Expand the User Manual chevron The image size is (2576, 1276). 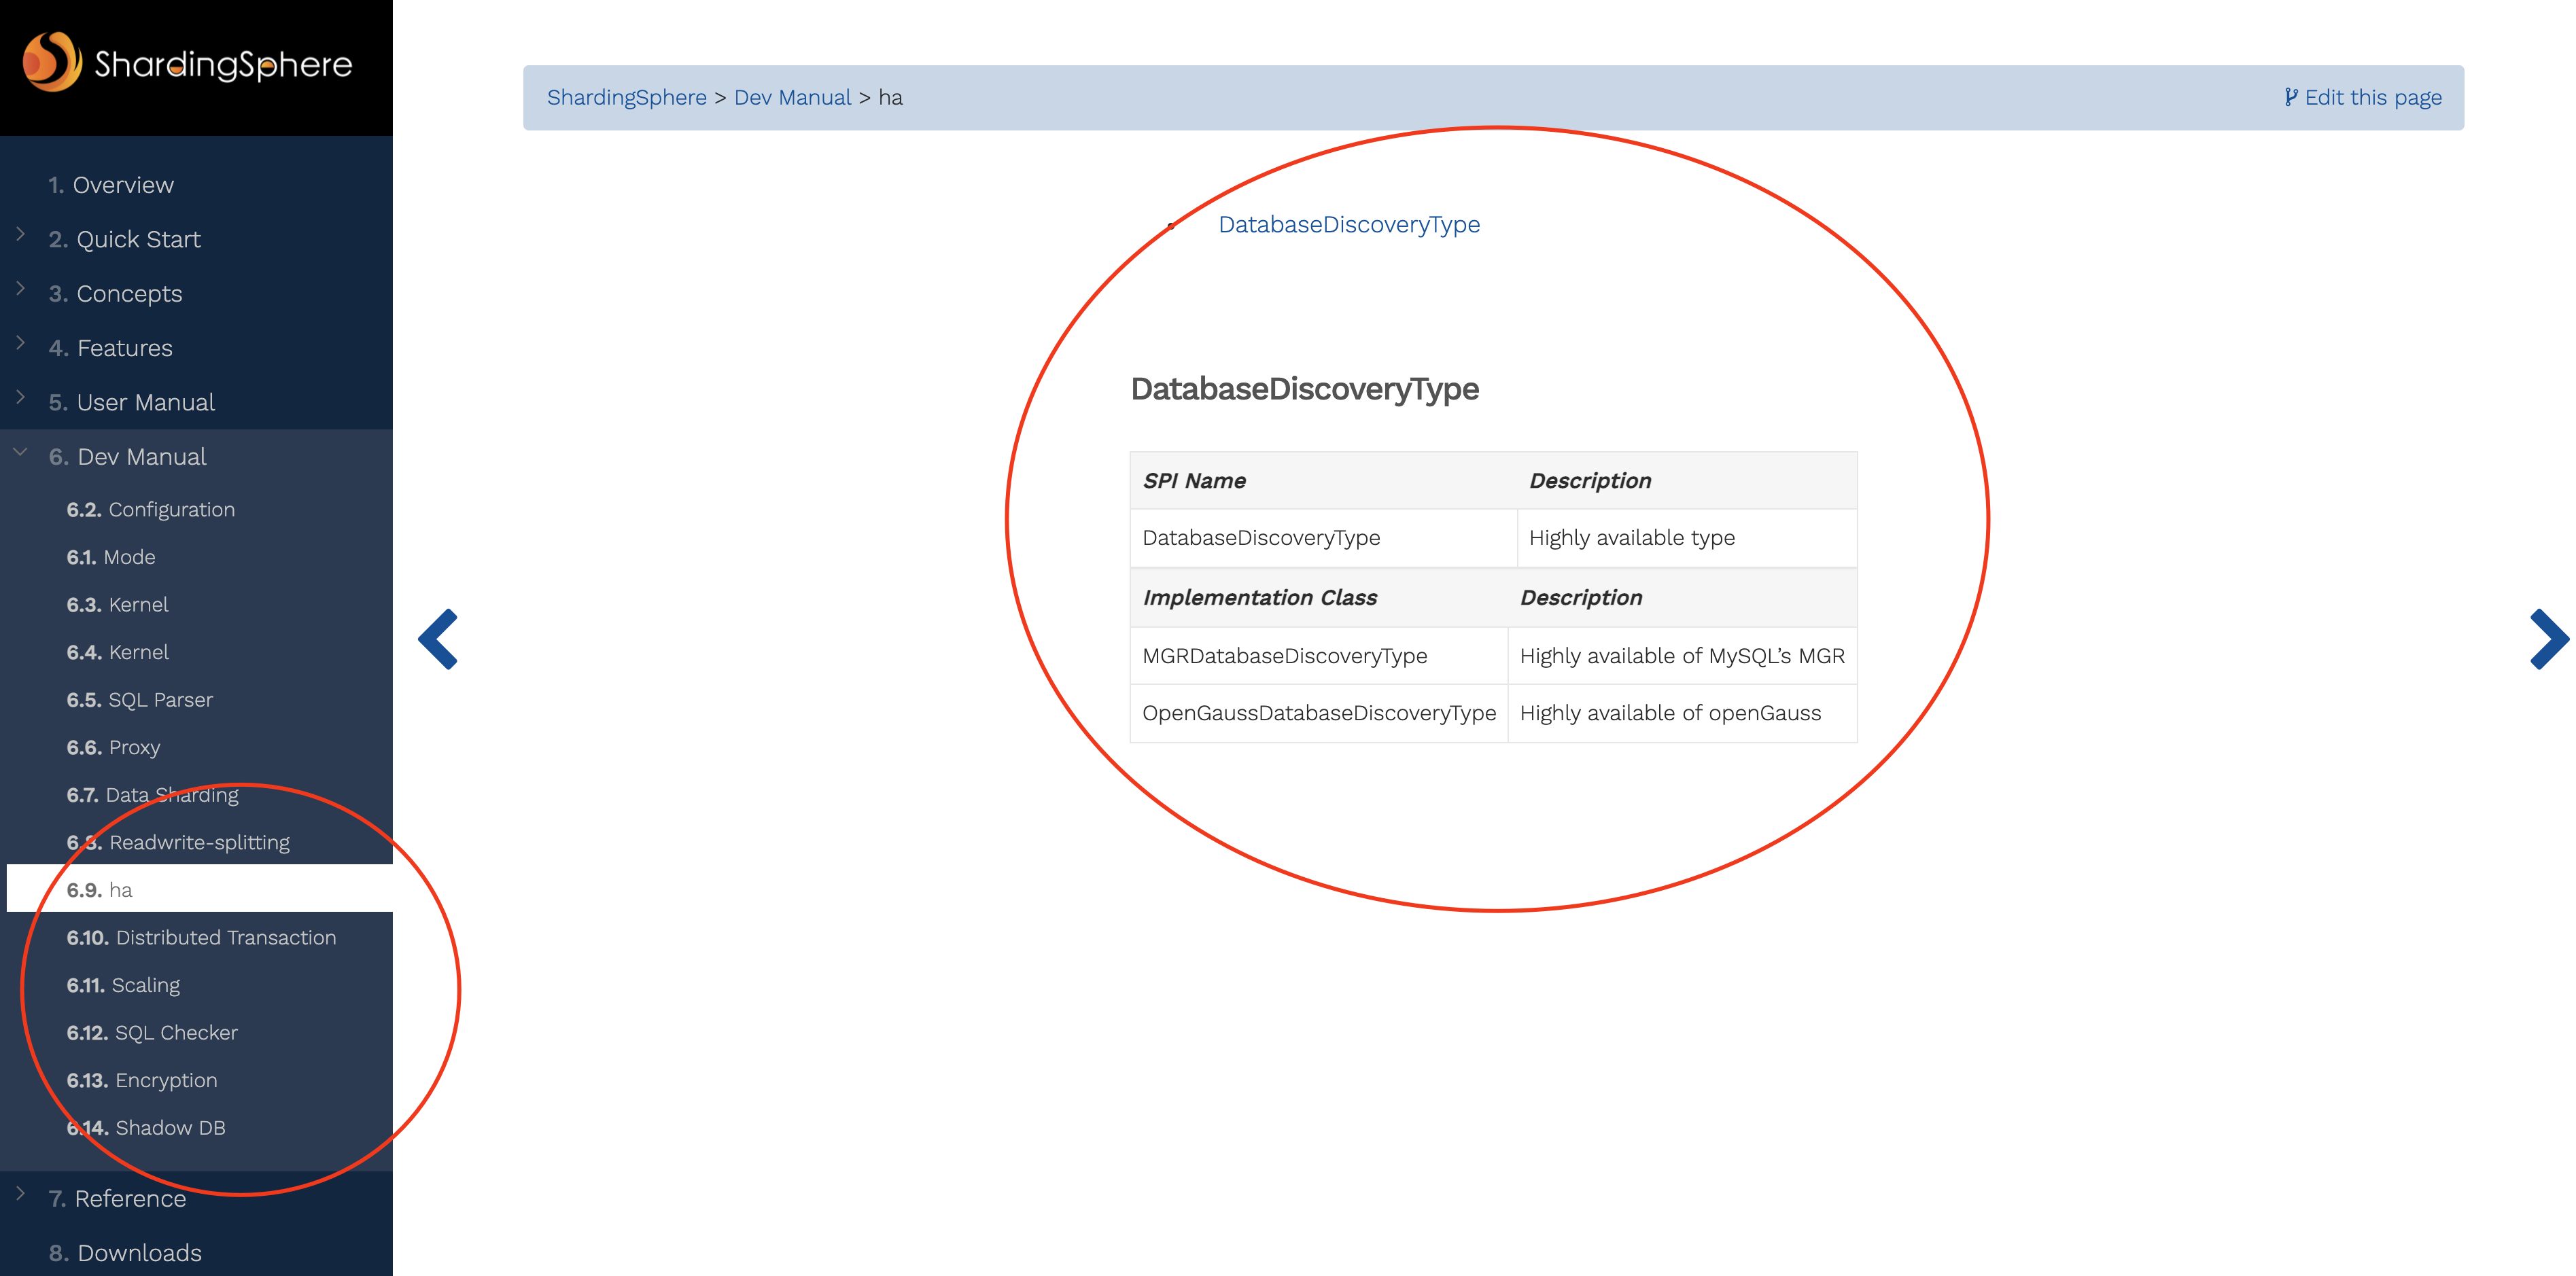pos(21,398)
